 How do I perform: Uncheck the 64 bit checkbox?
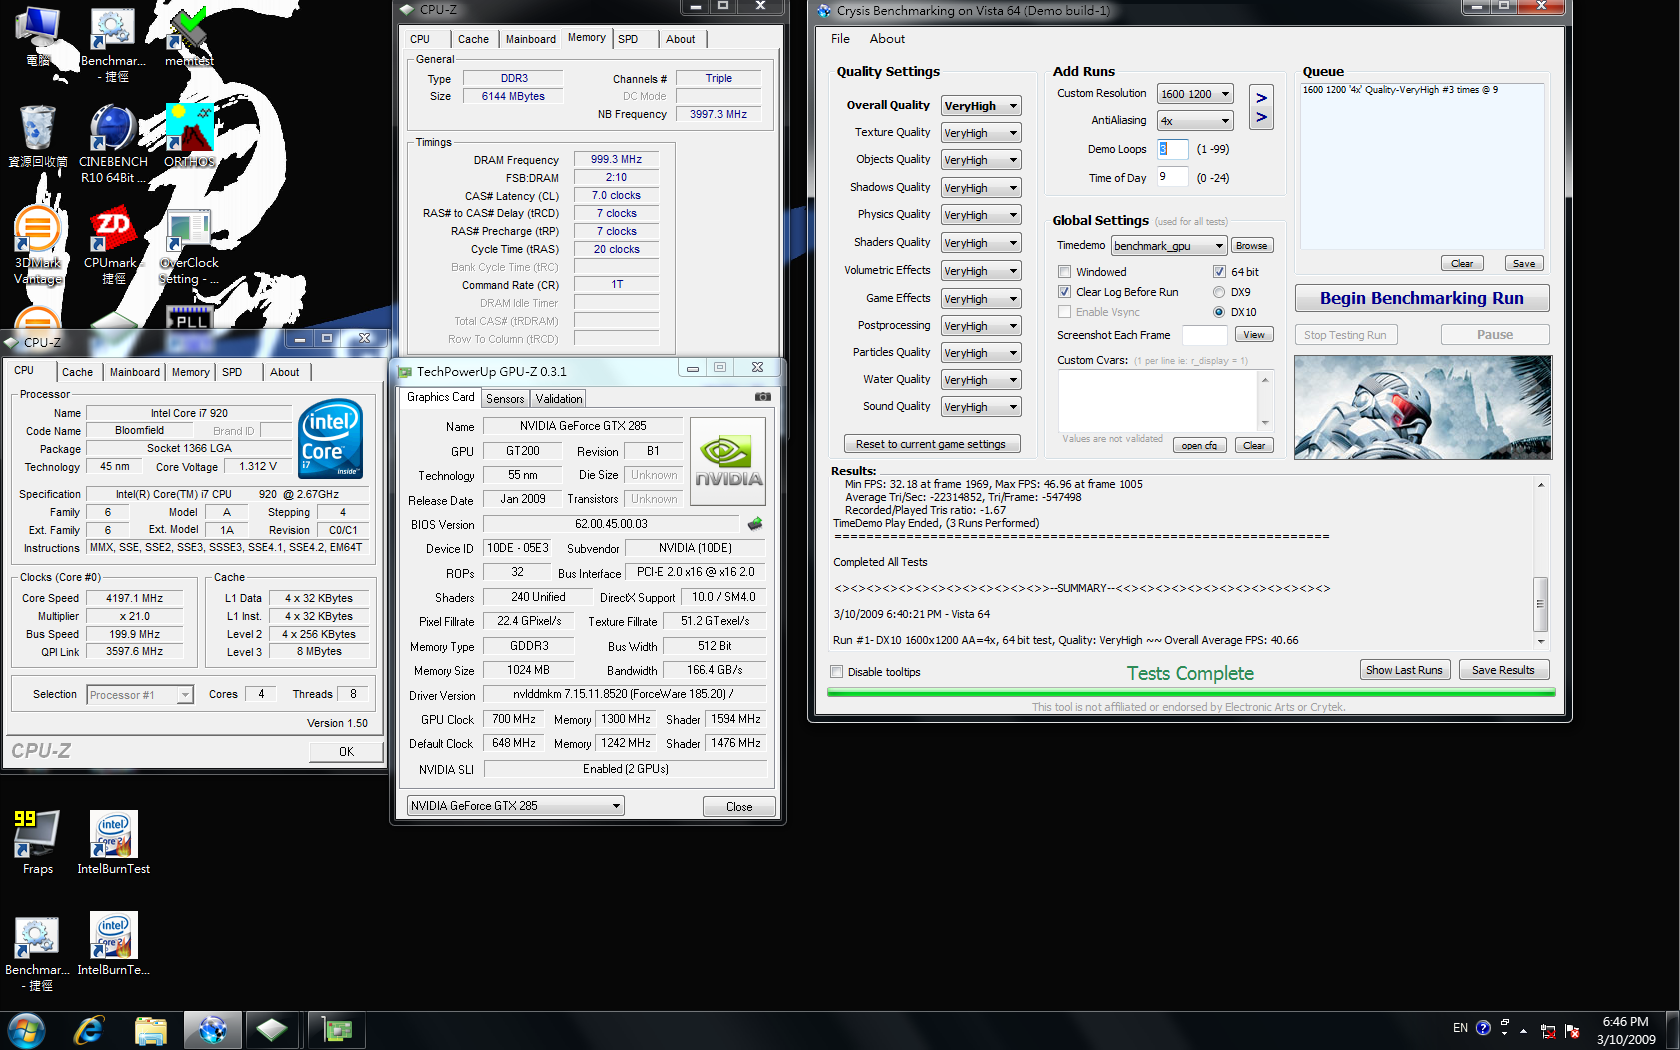[x=1219, y=272]
